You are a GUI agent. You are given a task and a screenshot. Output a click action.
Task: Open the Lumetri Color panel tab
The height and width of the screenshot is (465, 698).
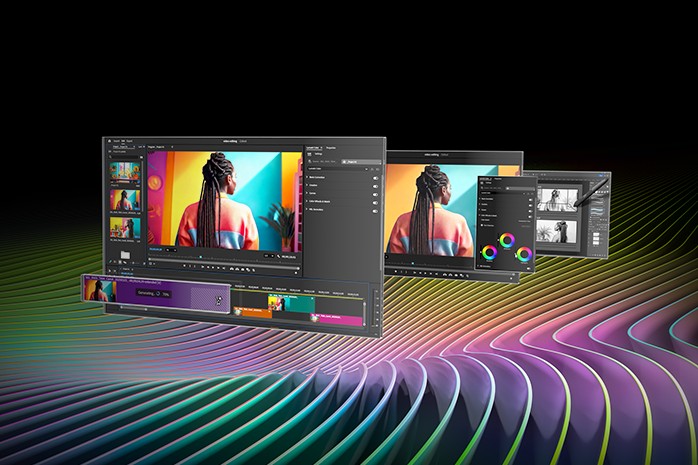[x=313, y=148]
